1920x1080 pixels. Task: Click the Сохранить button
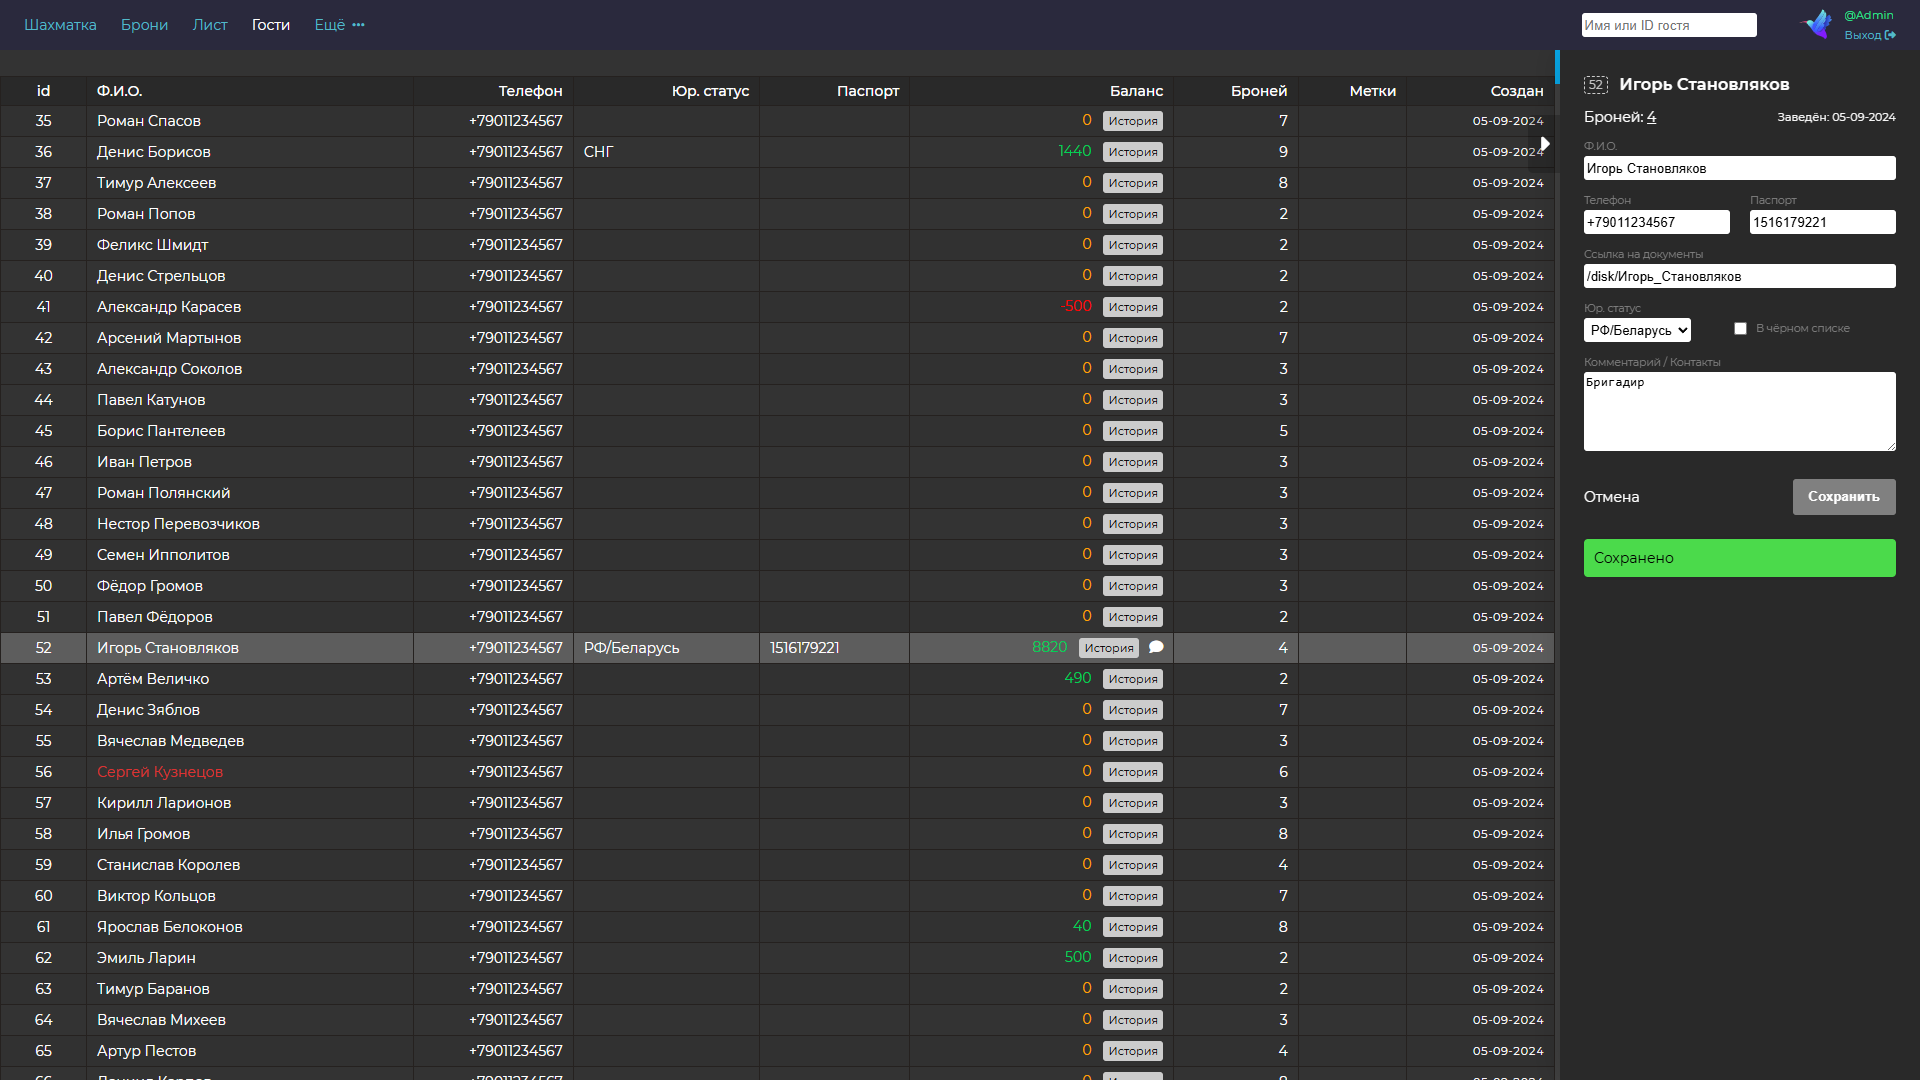(x=1844, y=497)
